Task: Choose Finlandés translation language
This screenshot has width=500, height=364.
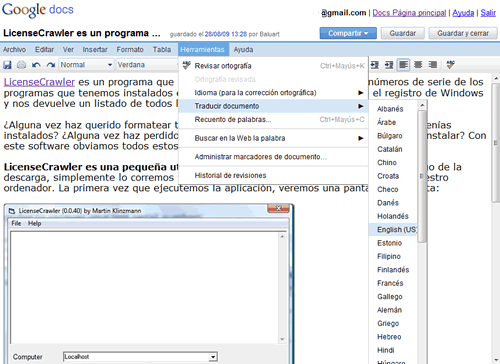Action: click(x=393, y=270)
